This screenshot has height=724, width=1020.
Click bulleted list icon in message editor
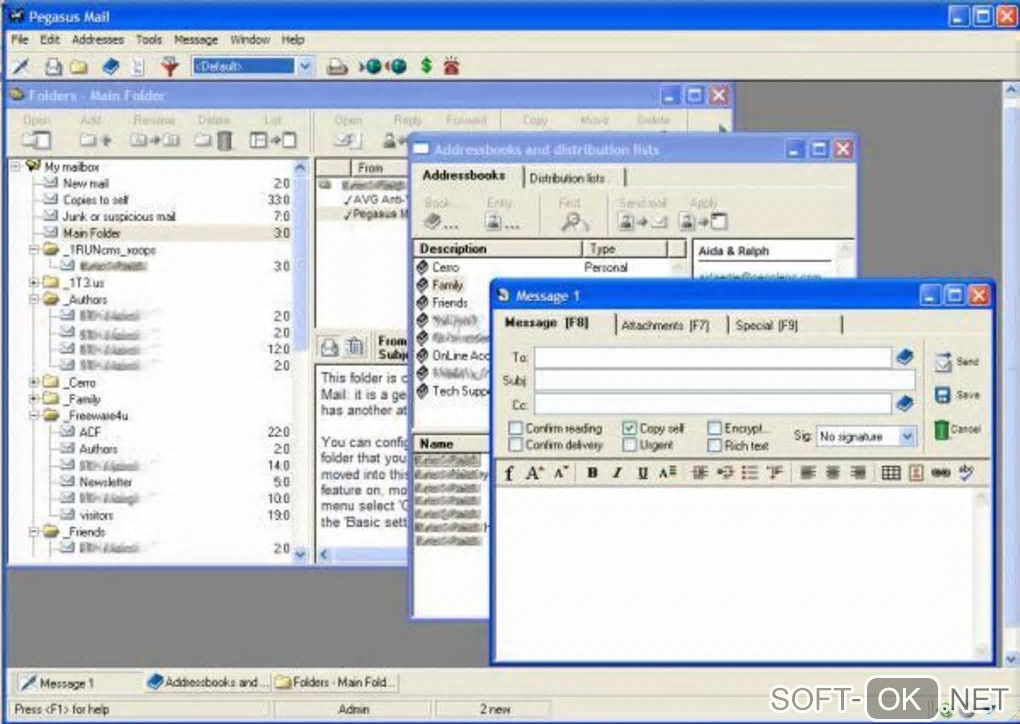tap(750, 473)
